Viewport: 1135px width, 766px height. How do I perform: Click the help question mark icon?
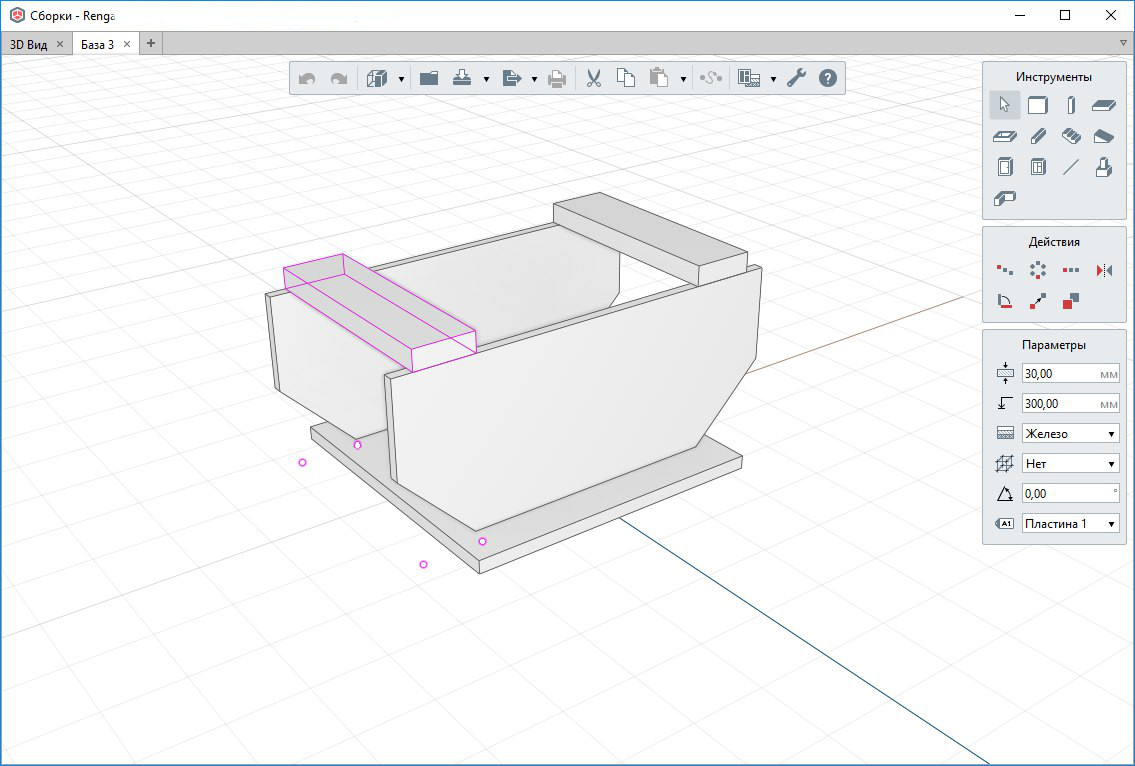pyautogui.click(x=827, y=77)
